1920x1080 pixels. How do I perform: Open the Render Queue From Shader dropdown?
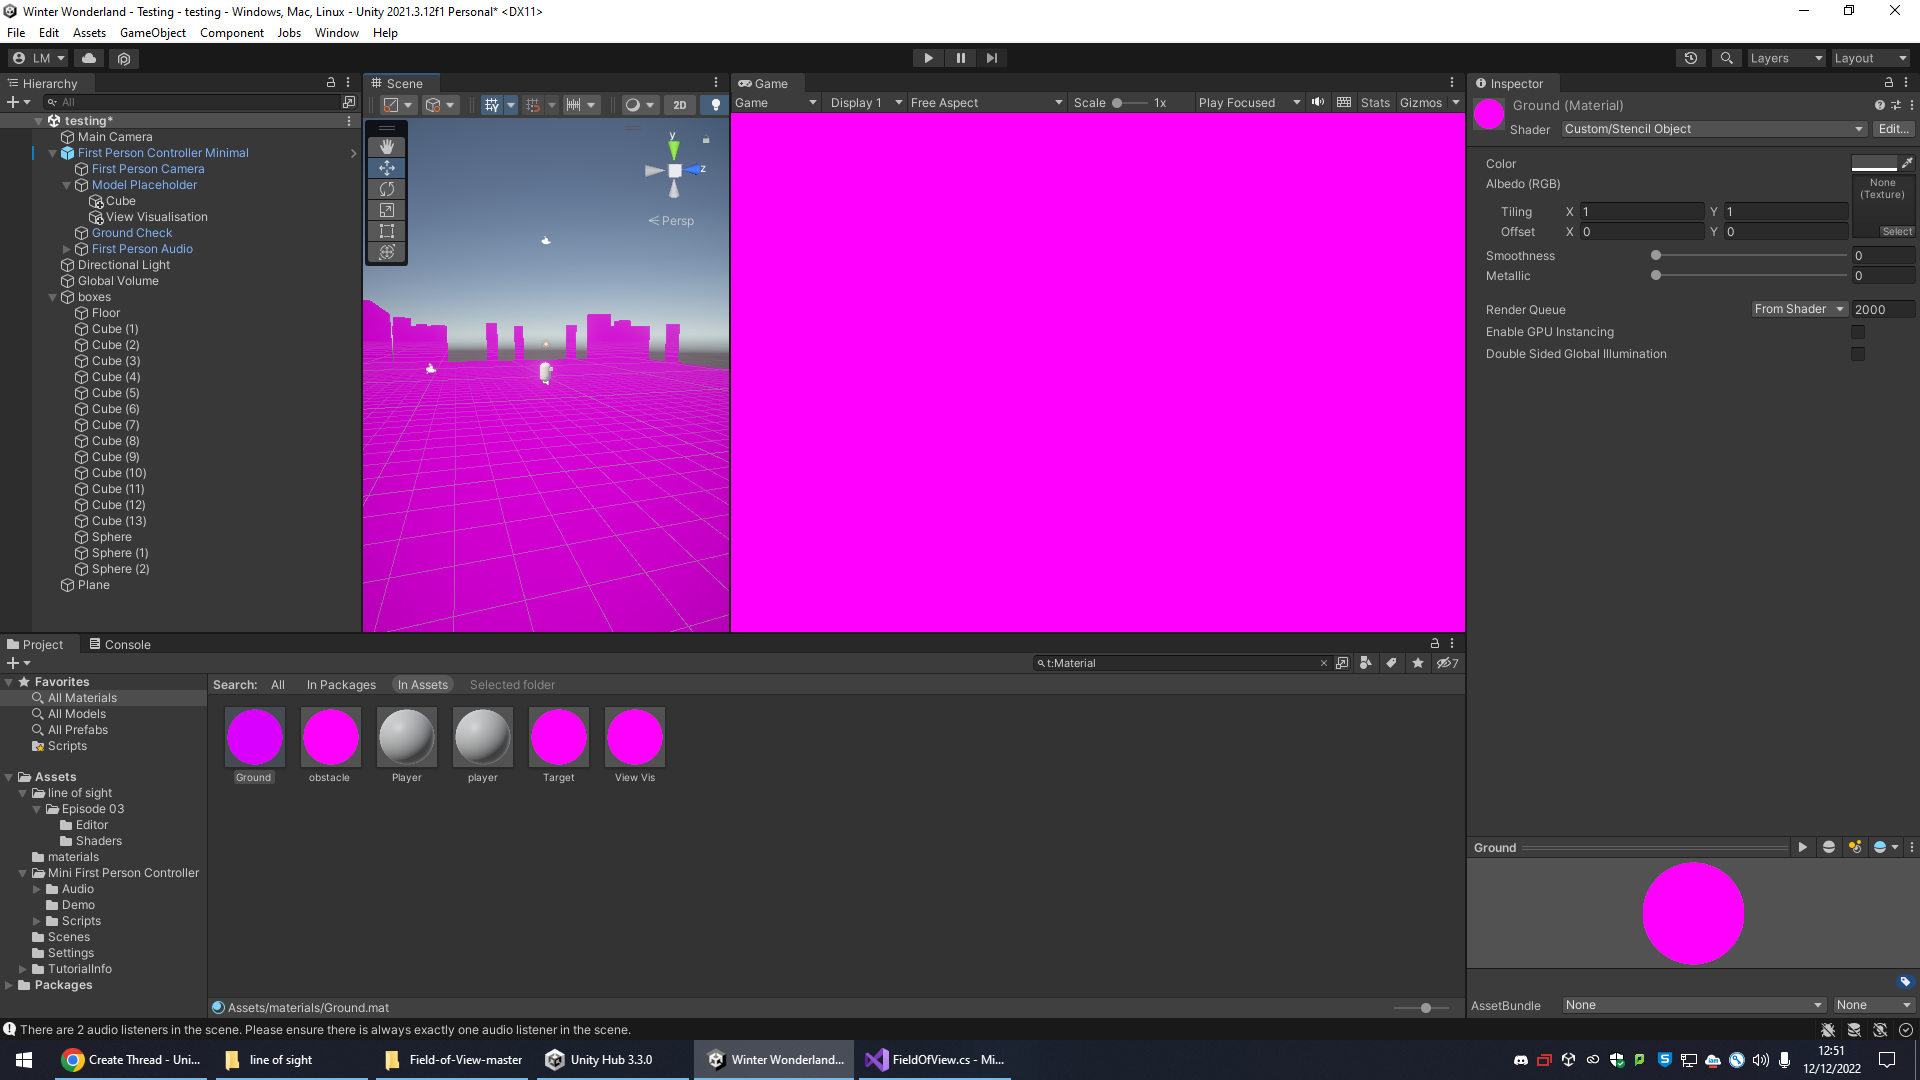click(x=1797, y=308)
